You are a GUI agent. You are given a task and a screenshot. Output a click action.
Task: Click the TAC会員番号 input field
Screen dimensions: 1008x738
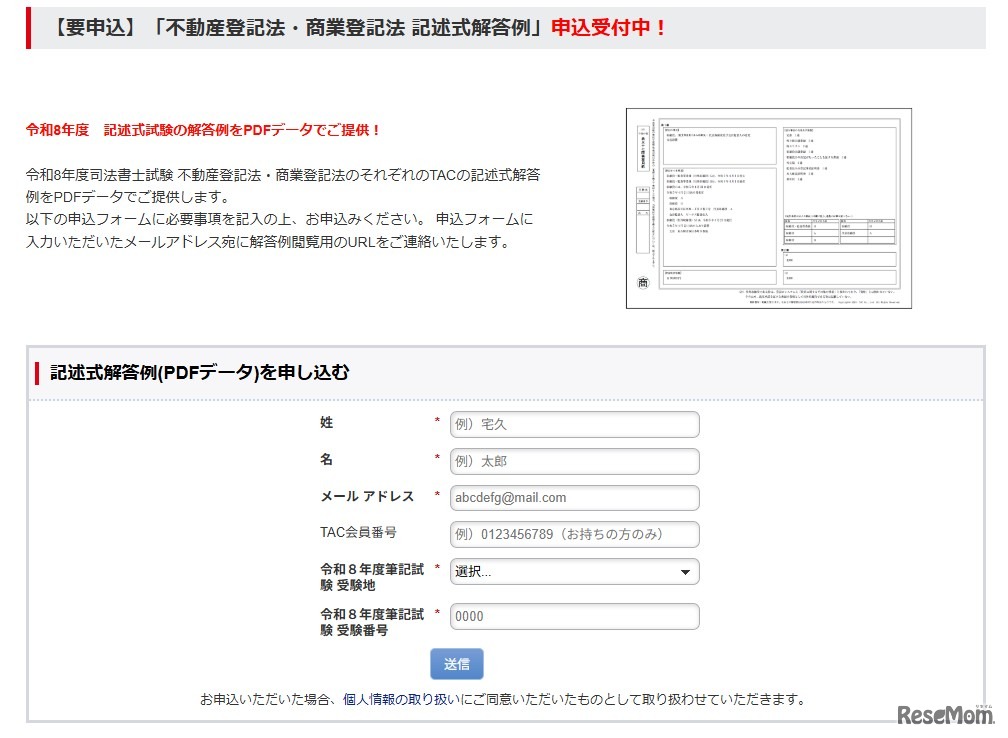click(x=574, y=534)
